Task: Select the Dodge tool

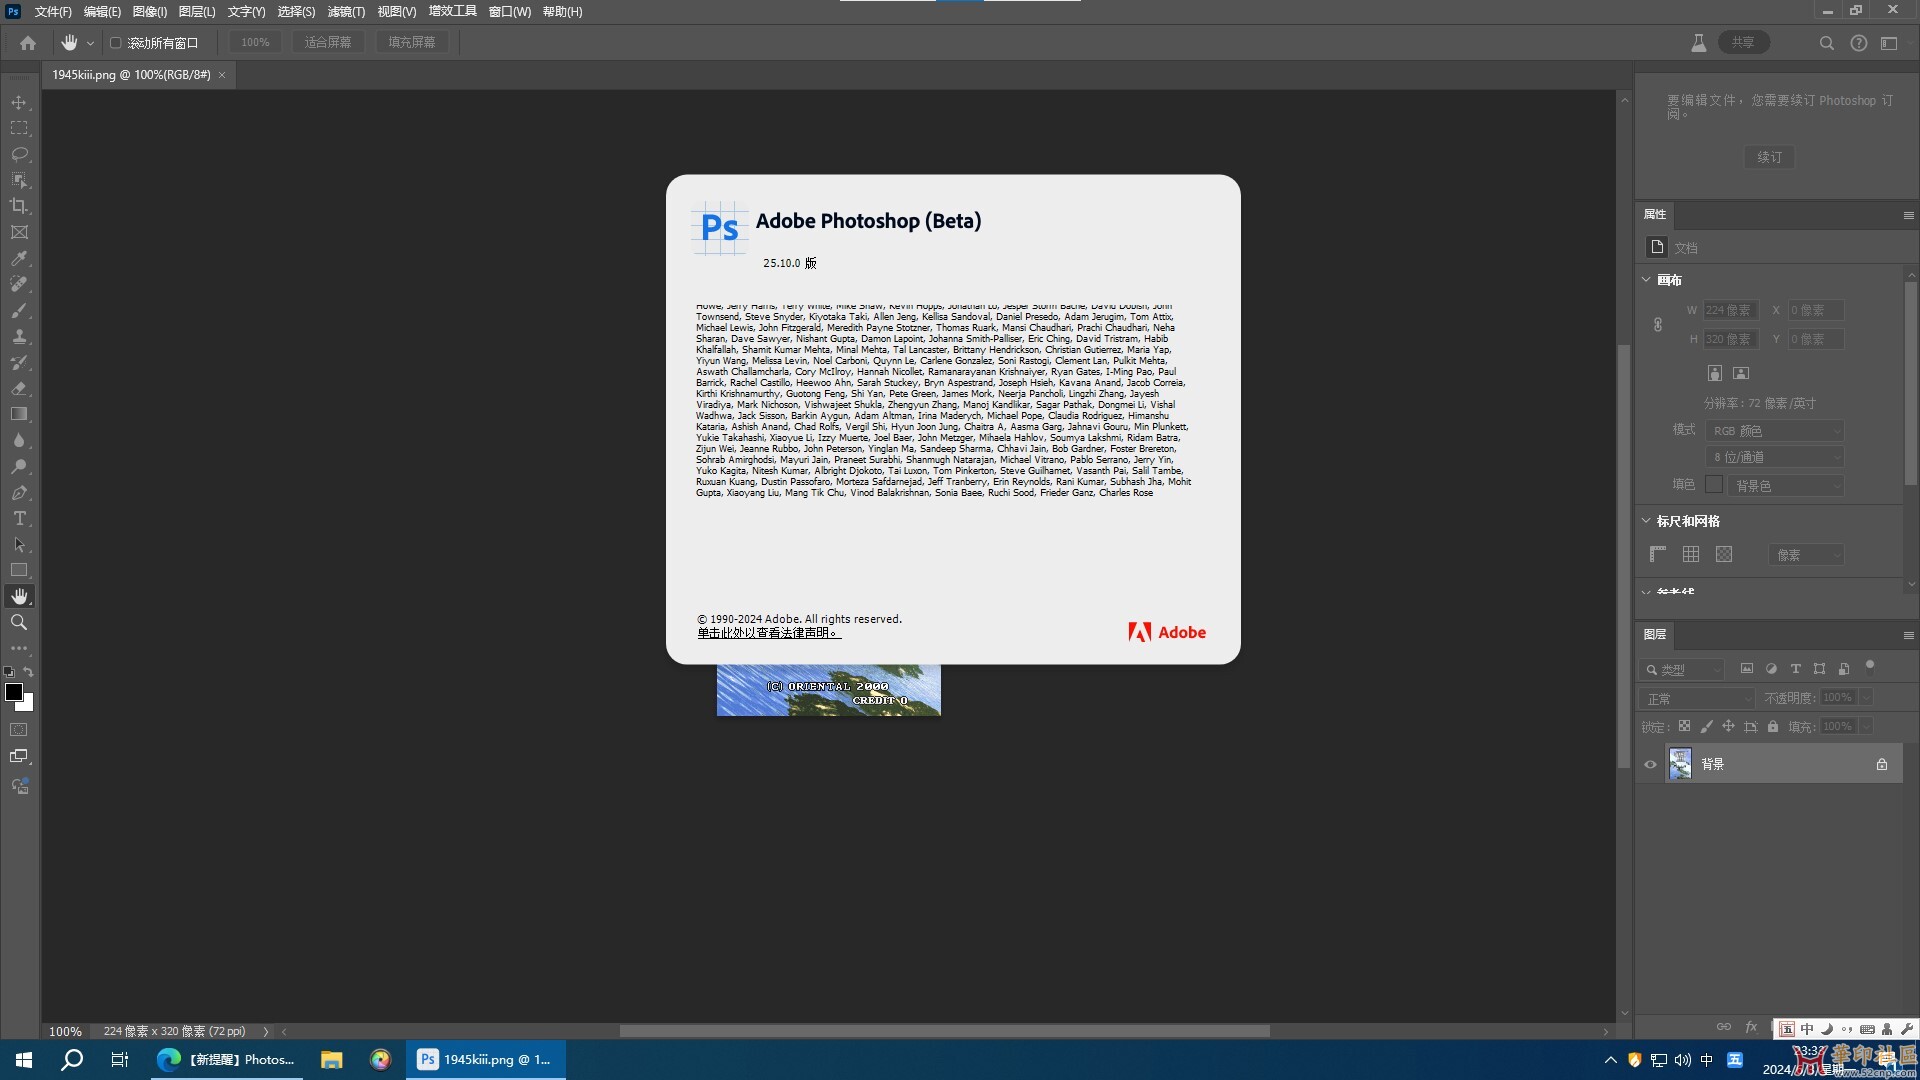Action: [19, 467]
